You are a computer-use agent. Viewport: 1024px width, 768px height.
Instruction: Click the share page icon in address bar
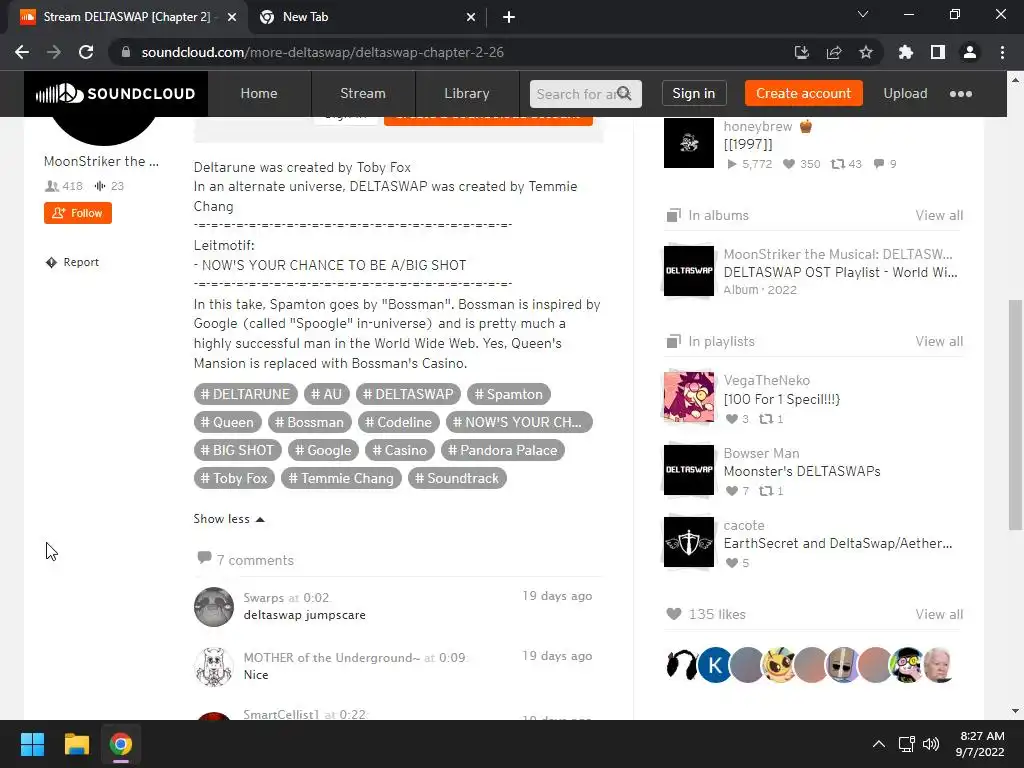point(834,52)
